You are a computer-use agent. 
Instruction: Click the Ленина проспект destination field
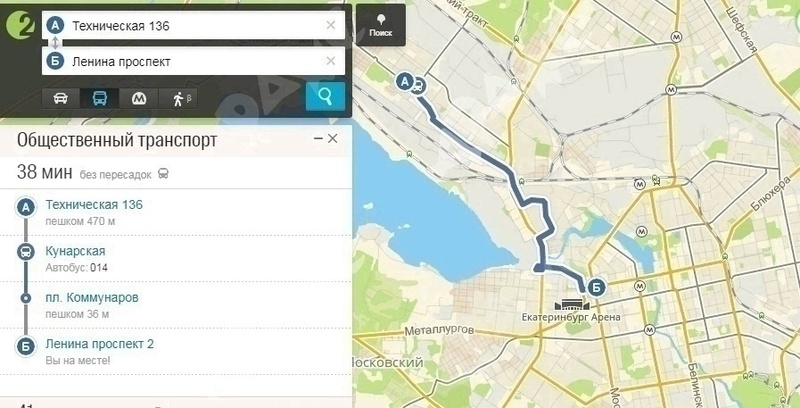(x=193, y=61)
